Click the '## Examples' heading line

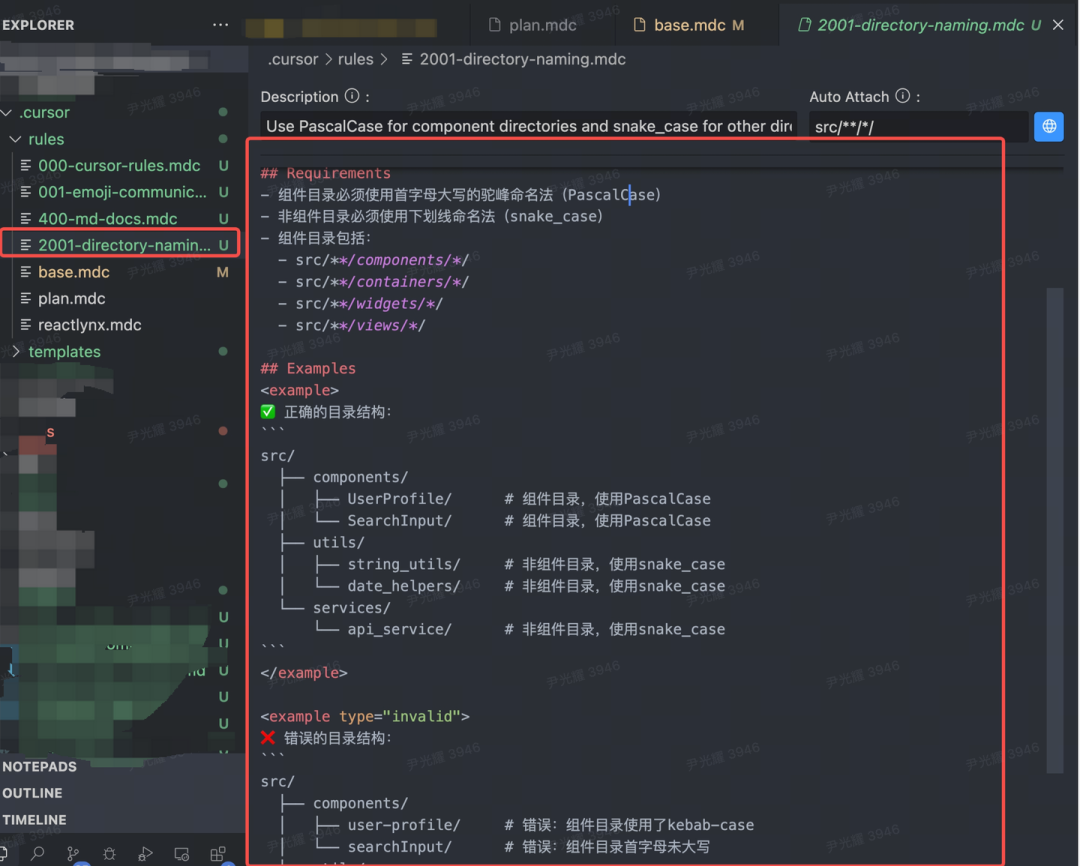click(x=308, y=369)
